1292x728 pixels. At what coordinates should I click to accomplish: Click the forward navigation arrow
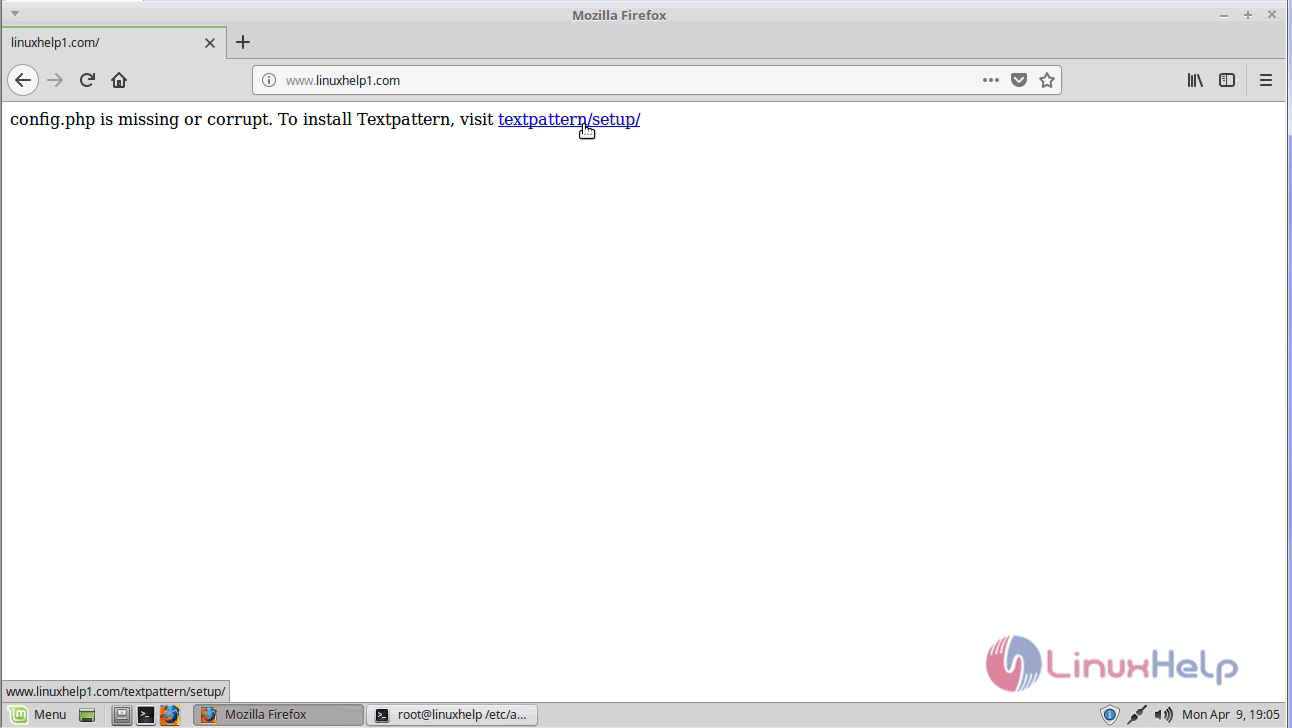point(55,80)
